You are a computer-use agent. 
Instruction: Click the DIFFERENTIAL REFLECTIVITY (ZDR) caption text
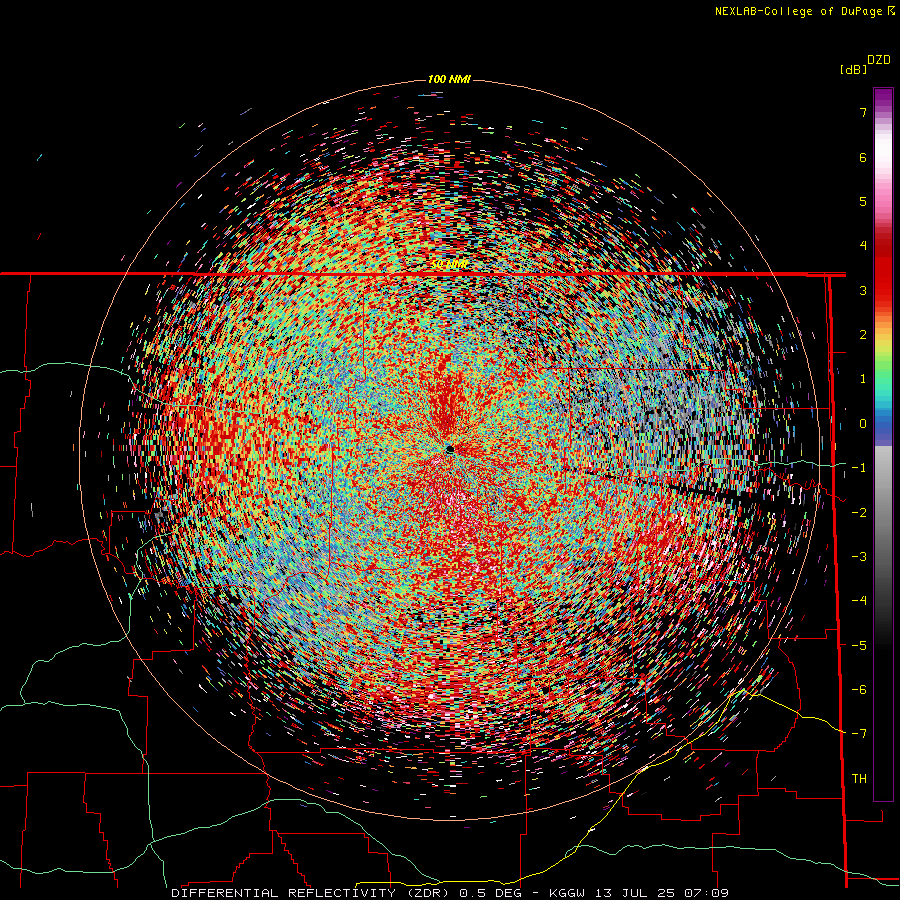308,893
